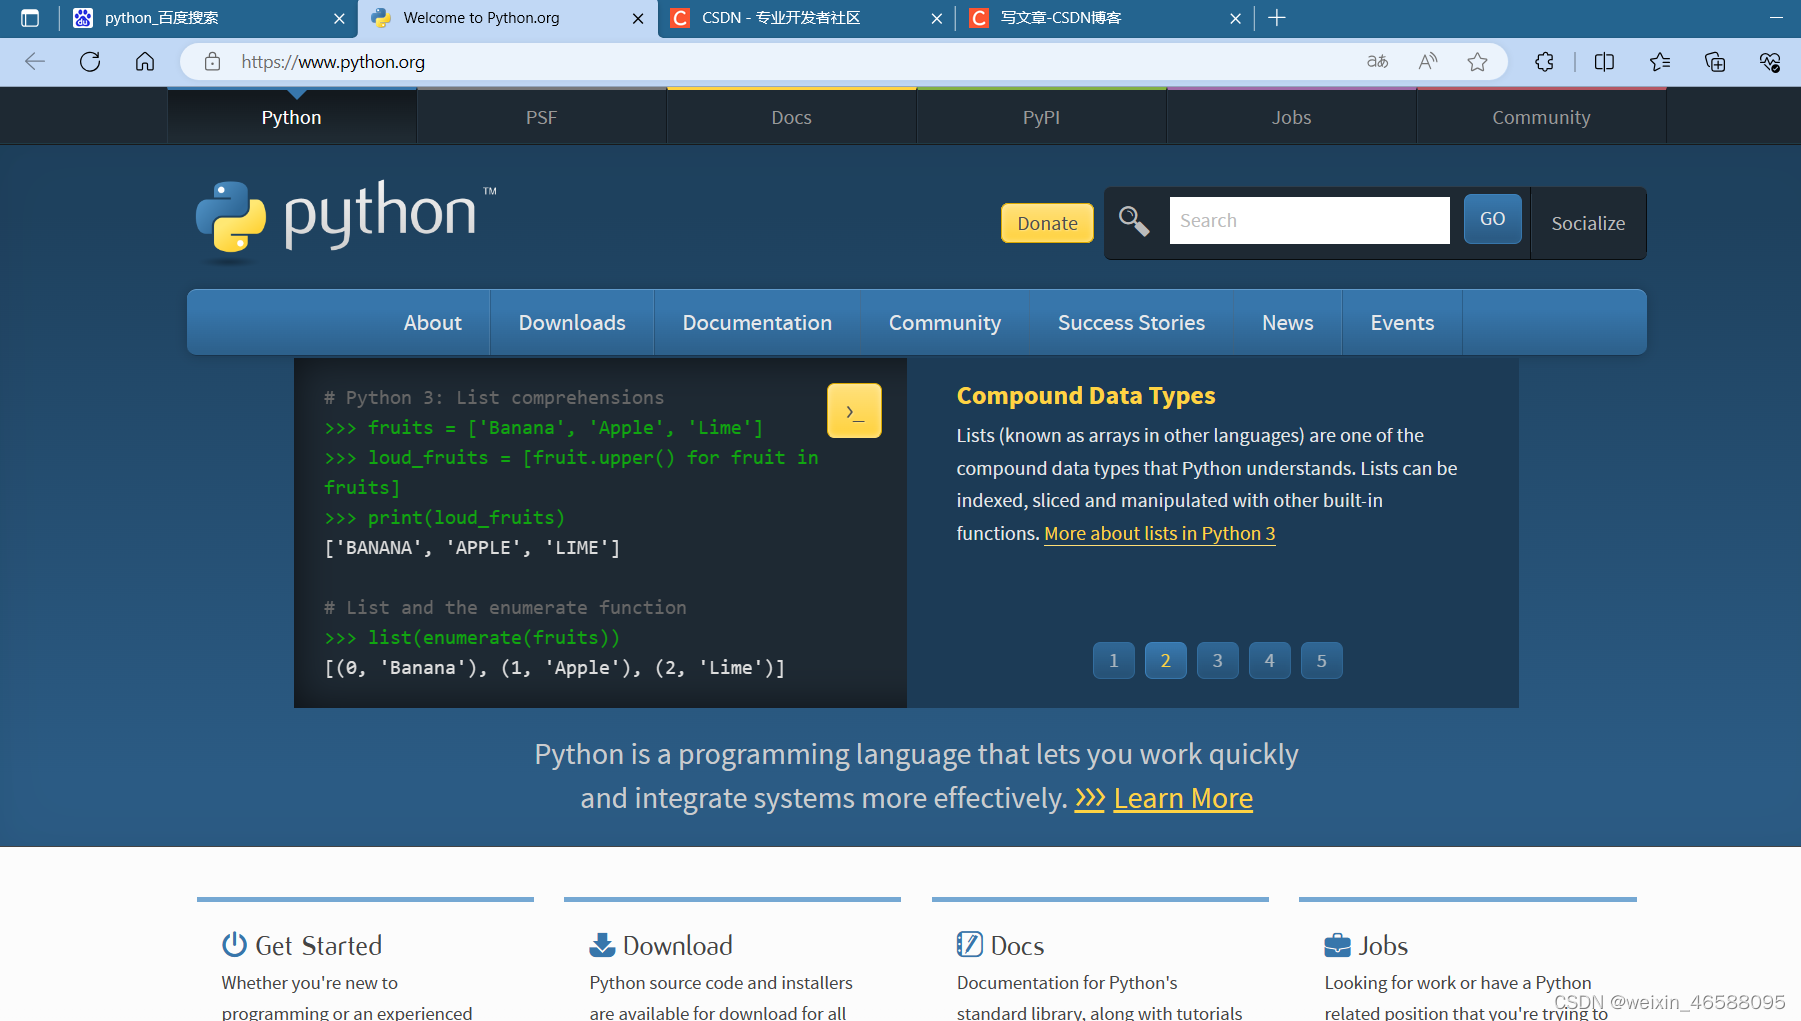The height and width of the screenshot is (1021, 1801).
Task: Reload the page with the refresh icon
Action: point(90,62)
